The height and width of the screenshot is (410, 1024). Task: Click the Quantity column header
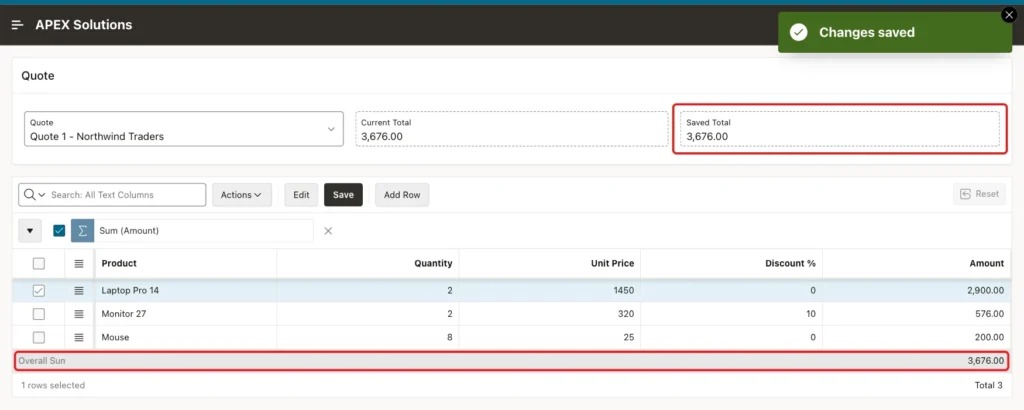(x=368, y=264)
